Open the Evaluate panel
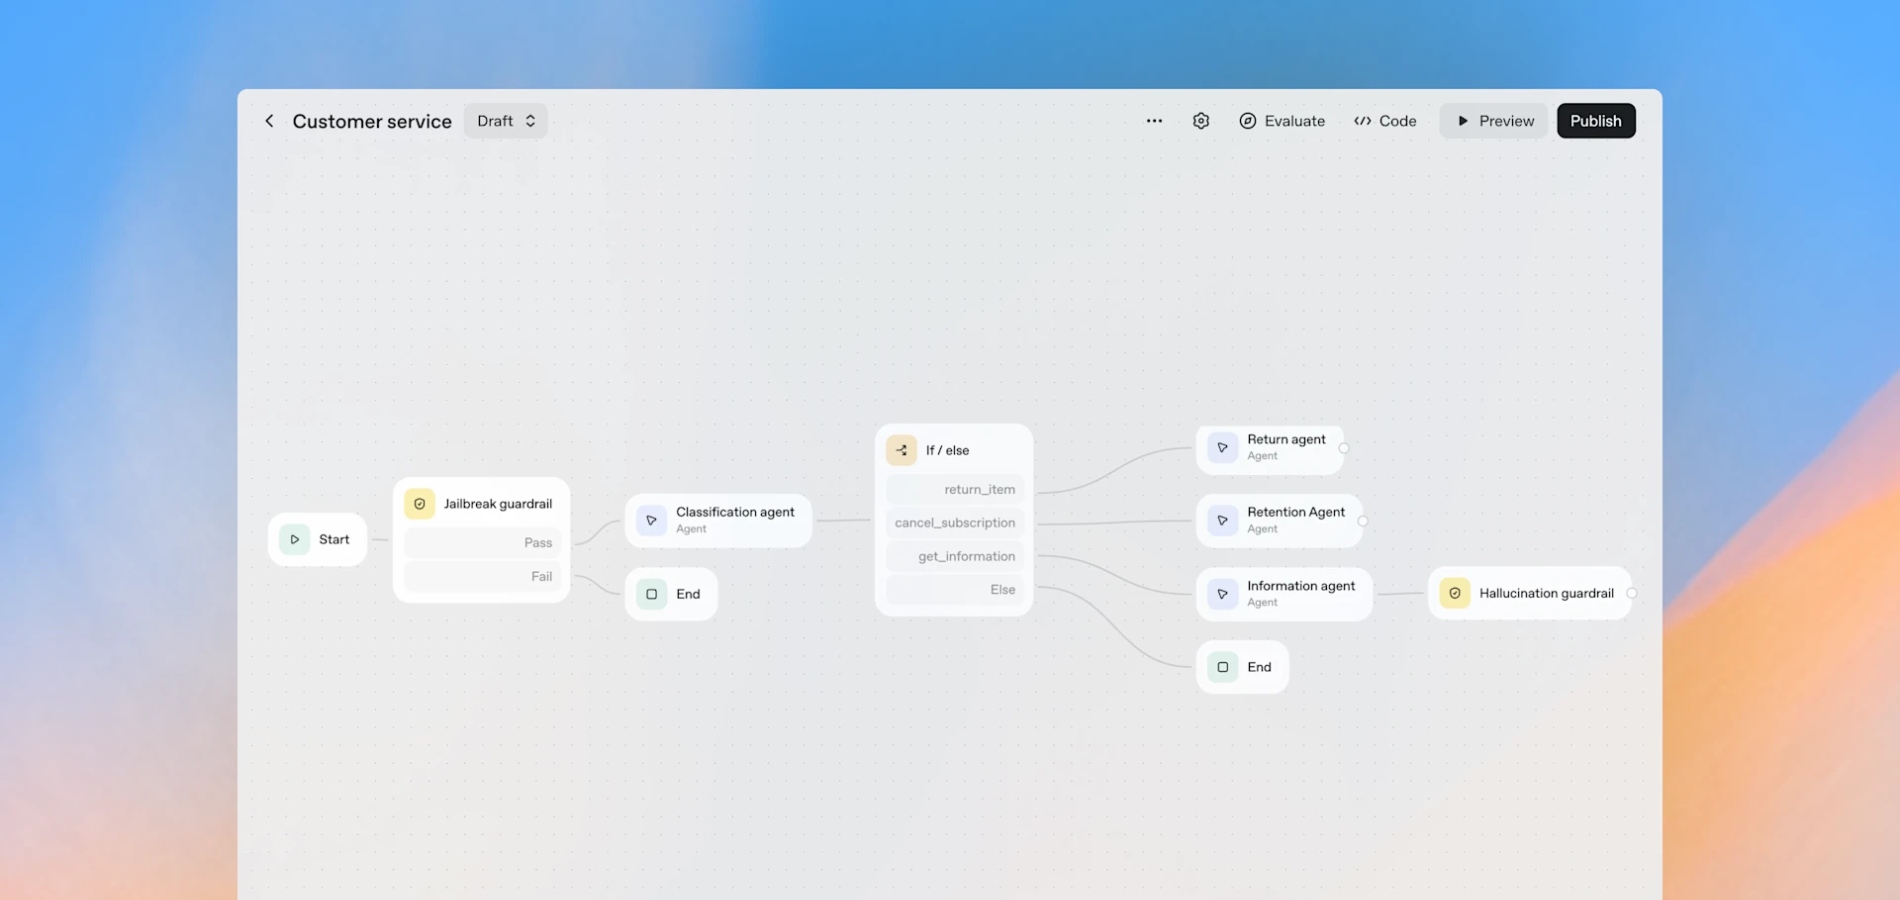1900x900 pixels. point(1282,120)
